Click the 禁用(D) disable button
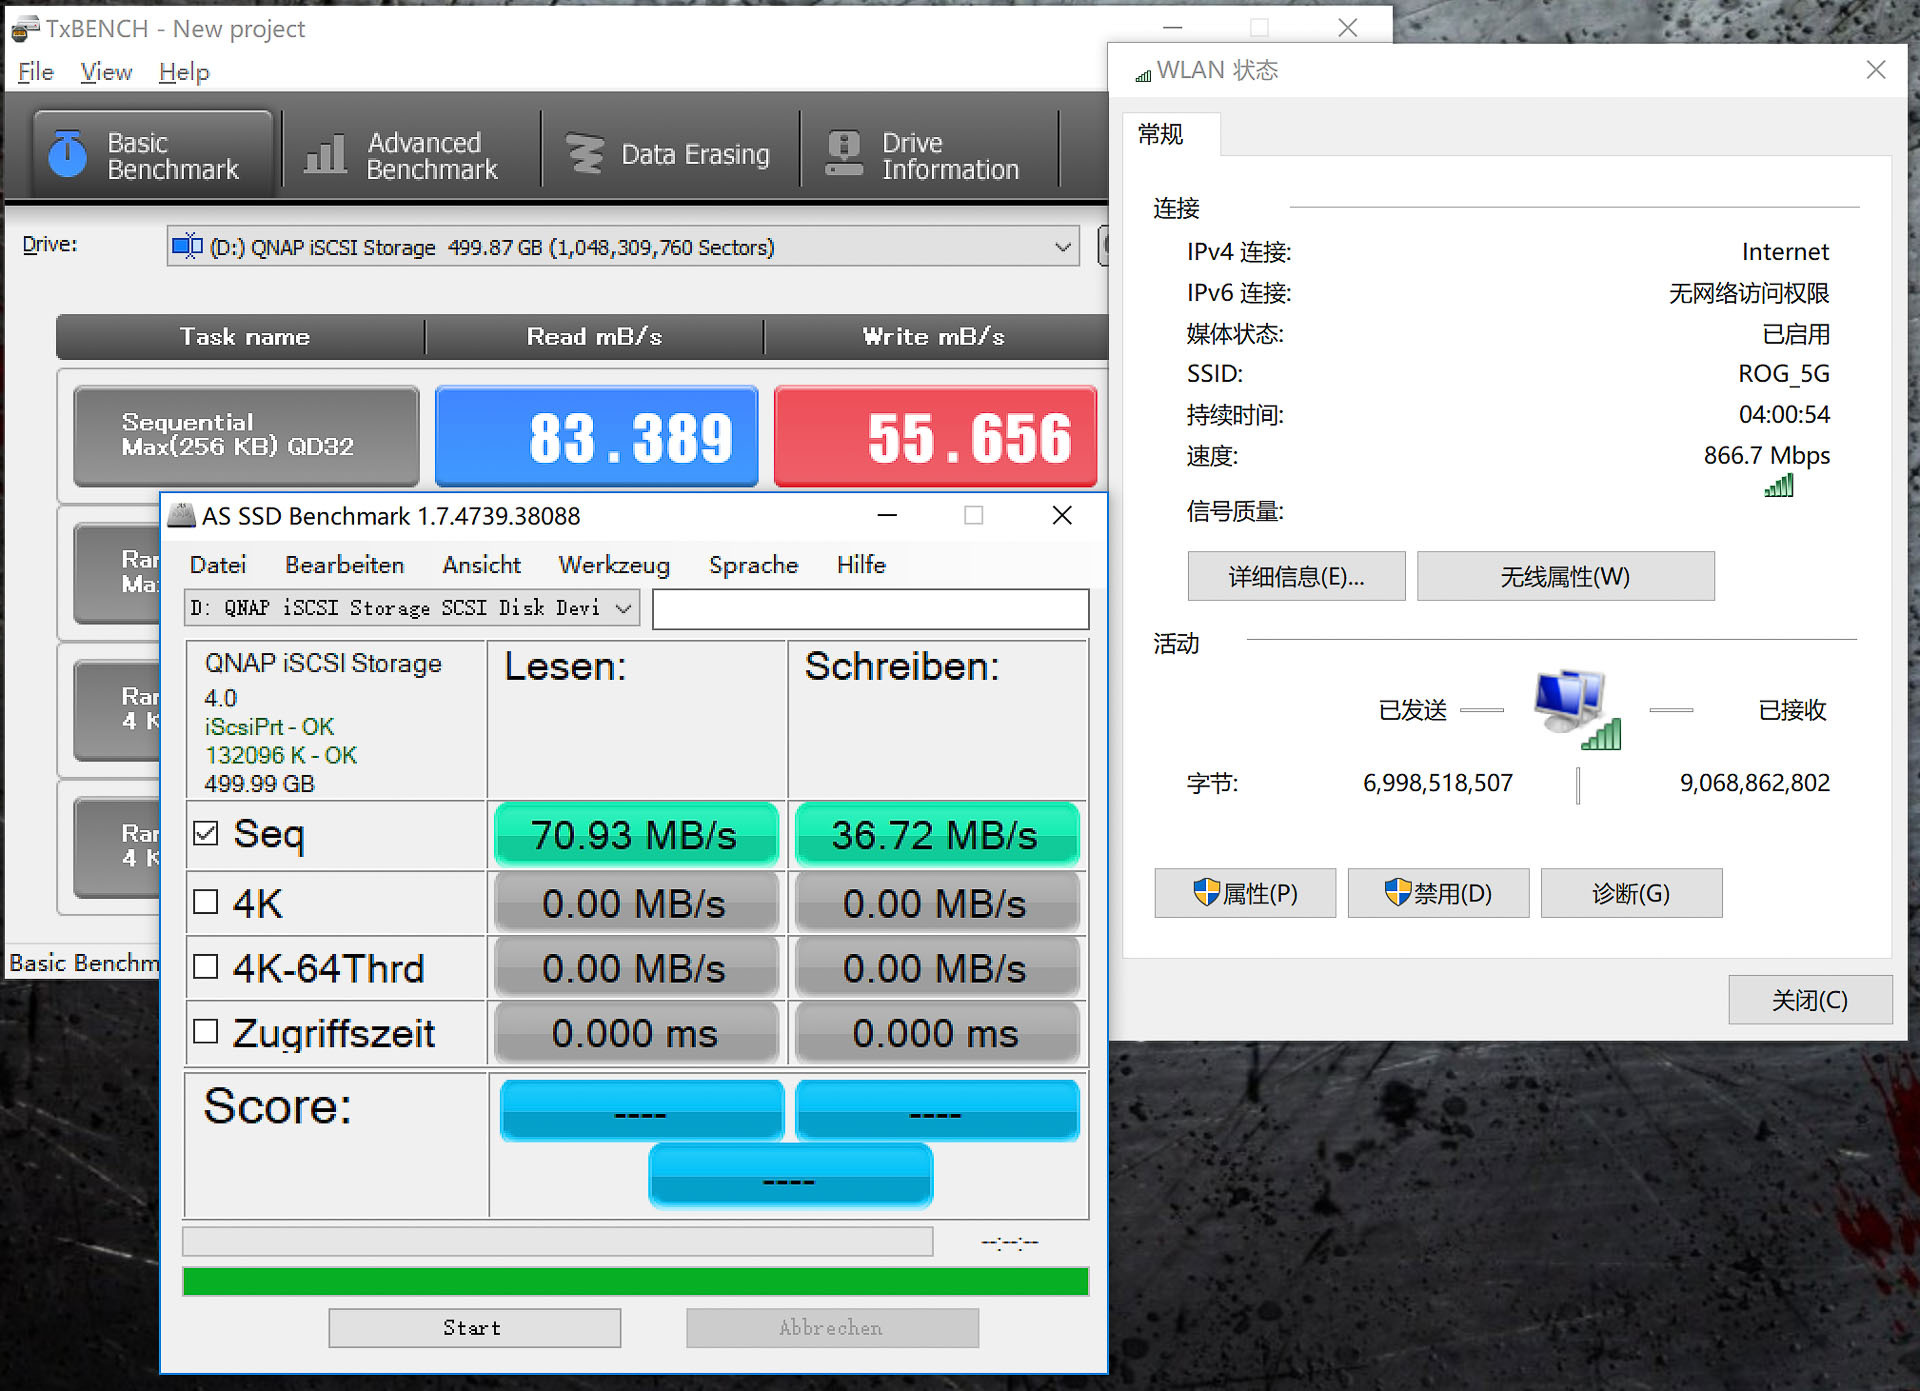 point(1438,893)
